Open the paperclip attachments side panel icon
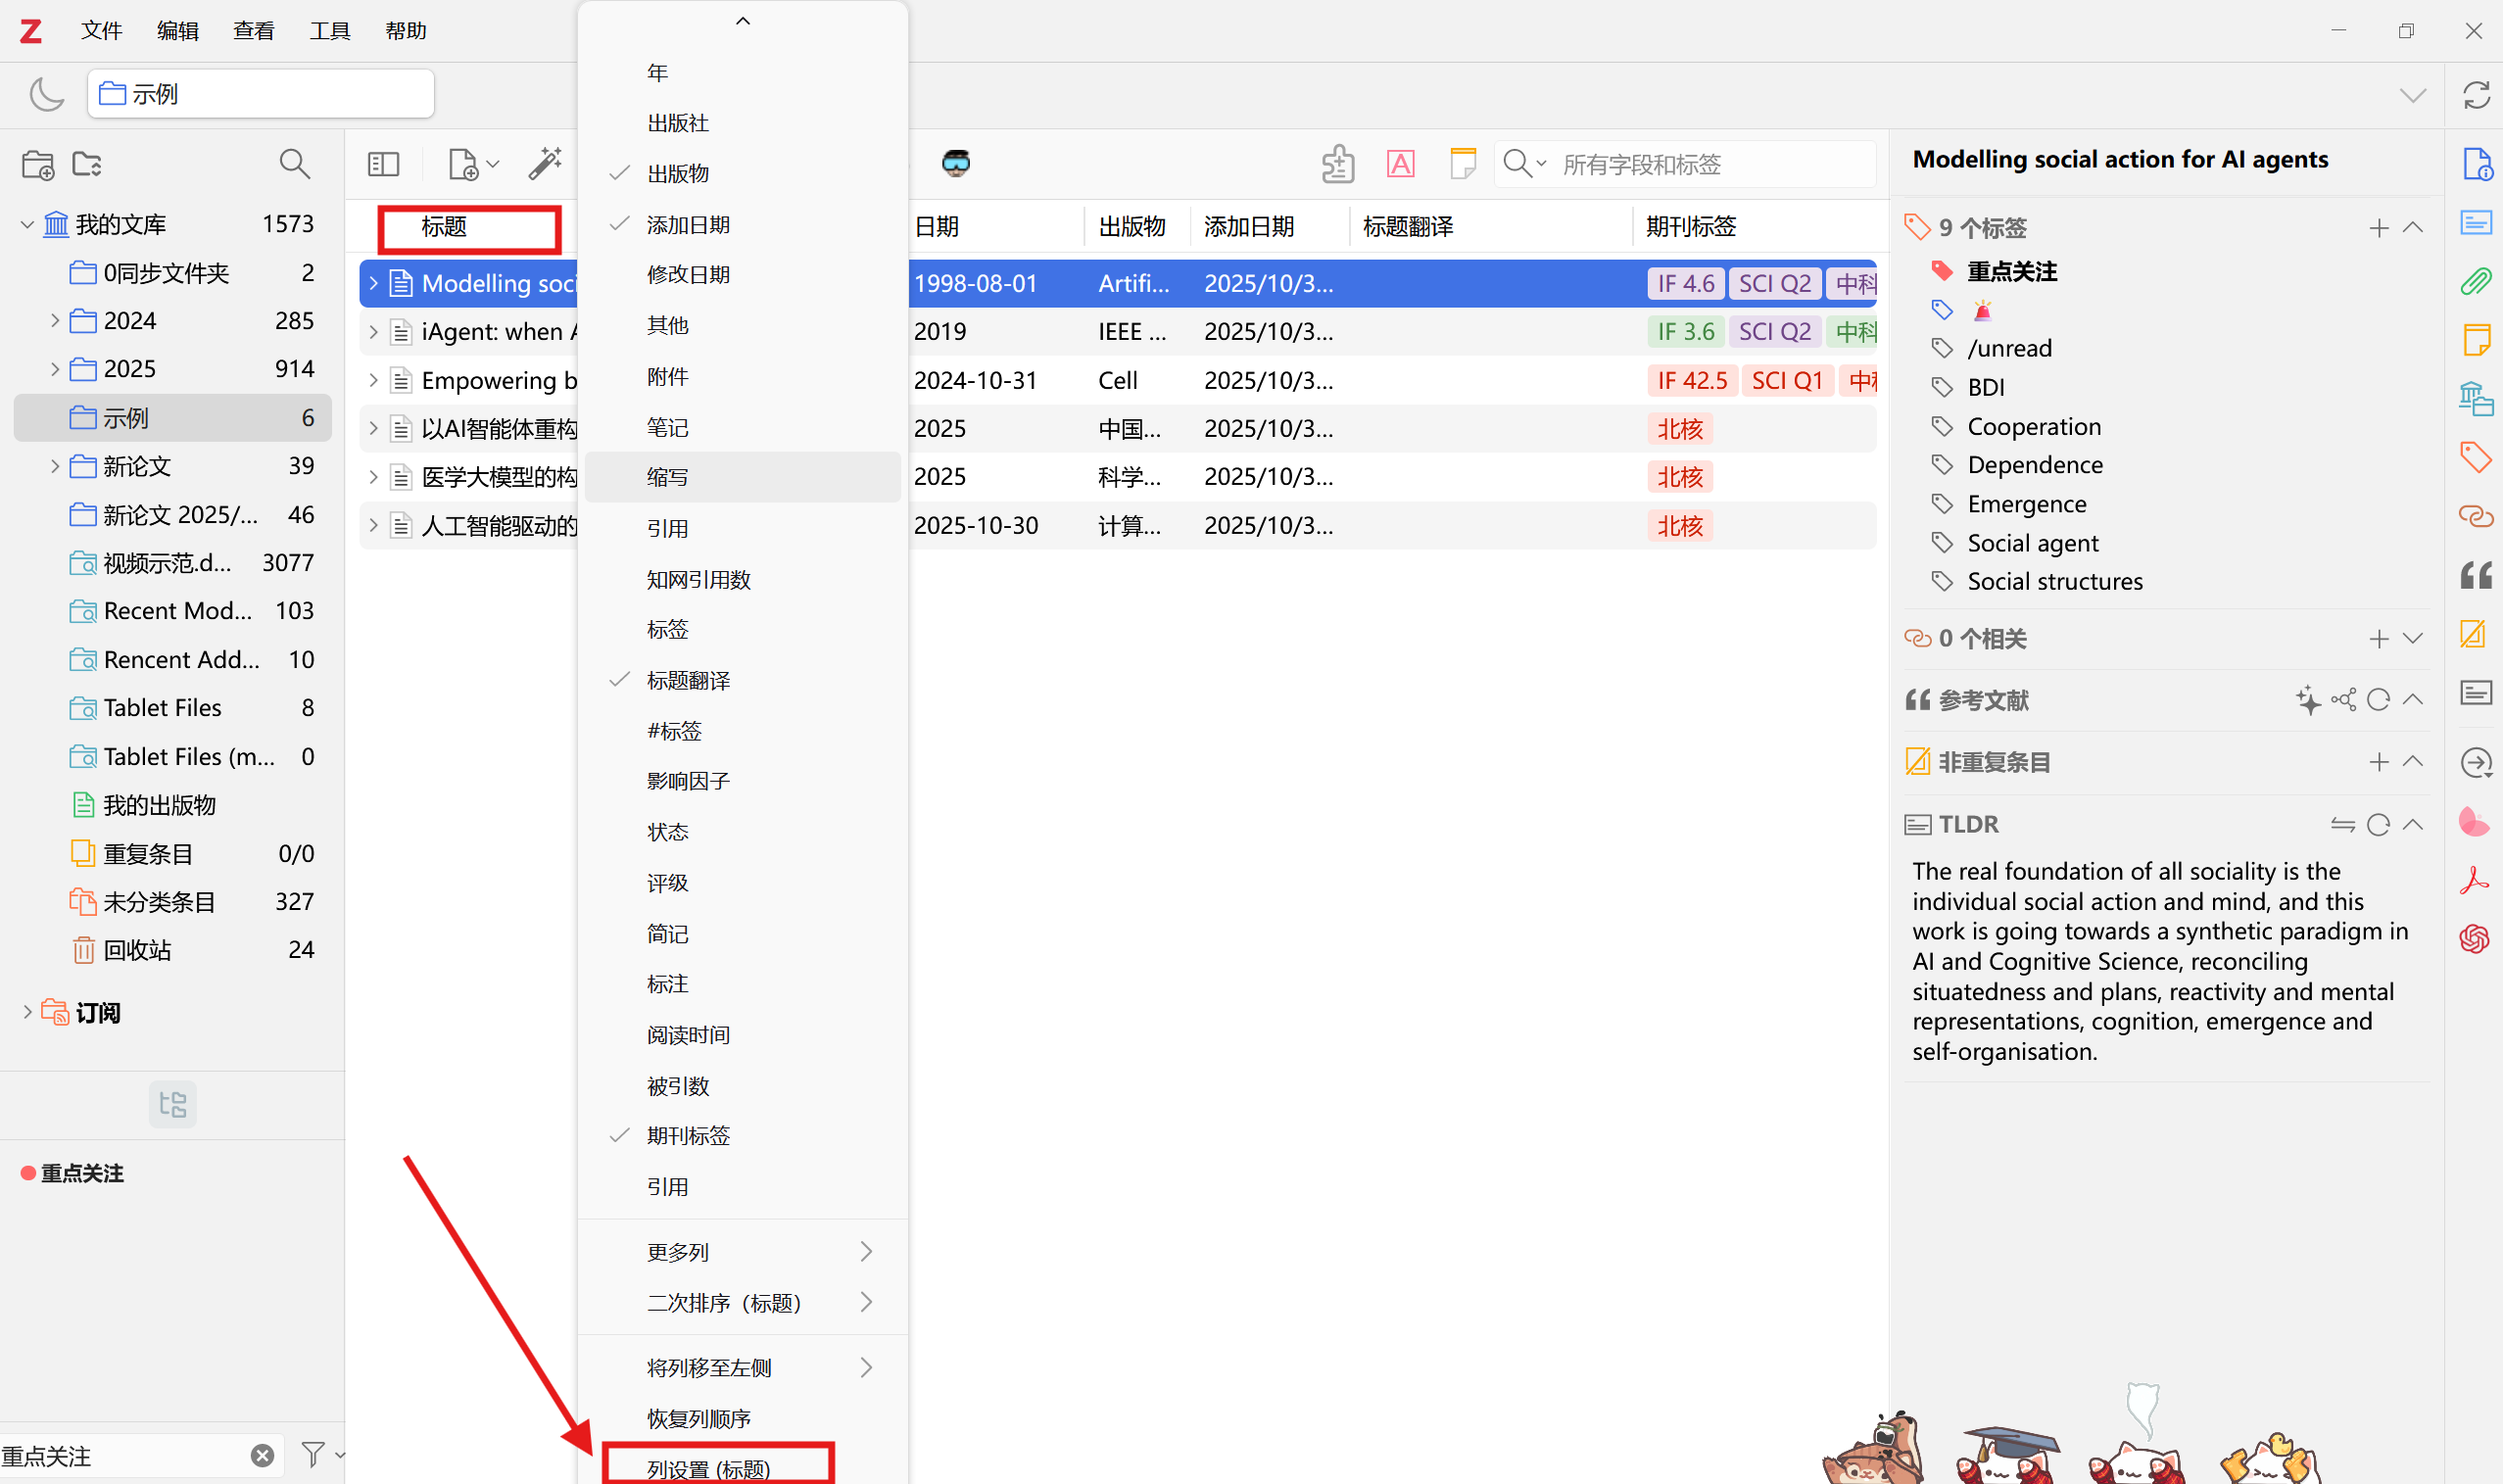The image size is (2503, 1484). [2475, 282]
